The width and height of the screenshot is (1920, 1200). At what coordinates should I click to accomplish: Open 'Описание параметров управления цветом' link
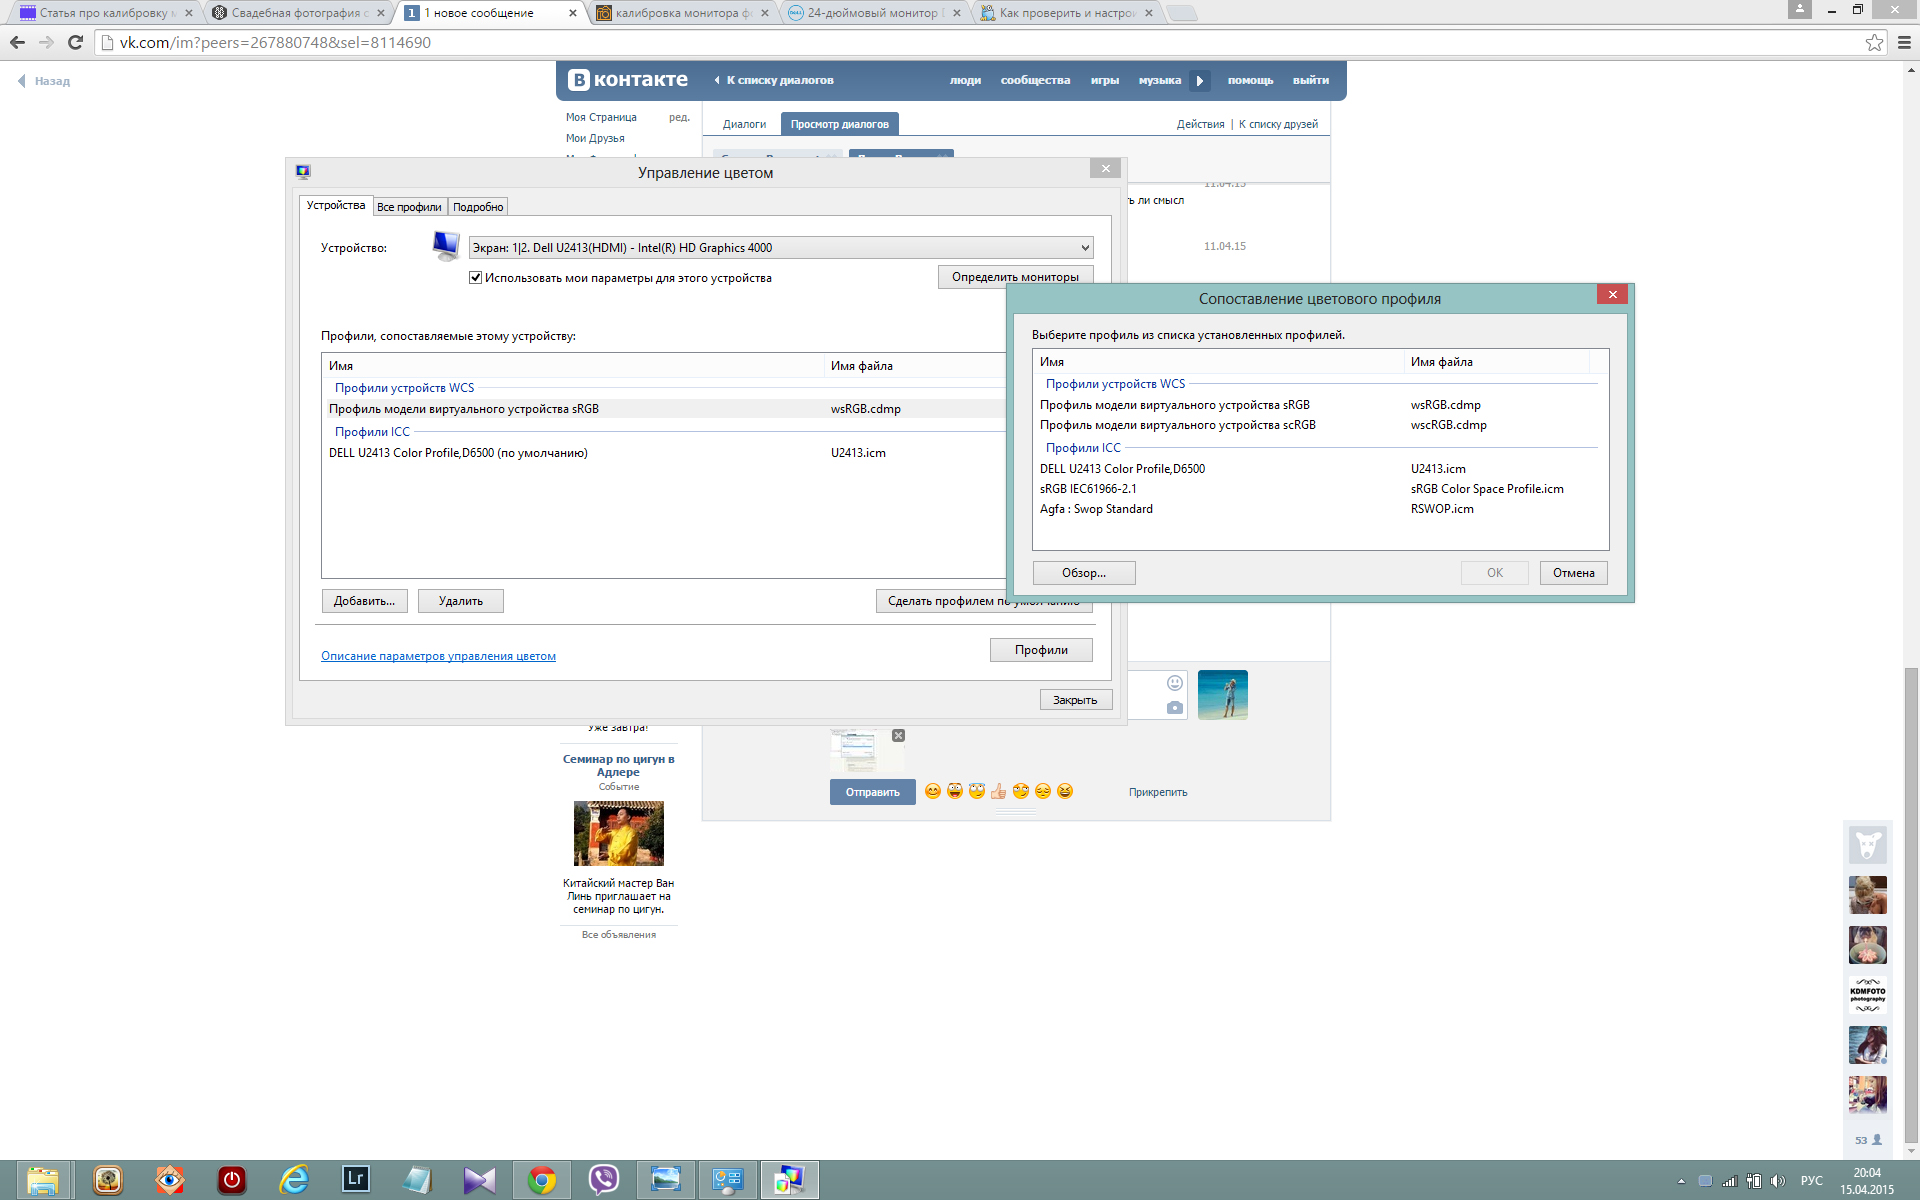pos(438,656)
